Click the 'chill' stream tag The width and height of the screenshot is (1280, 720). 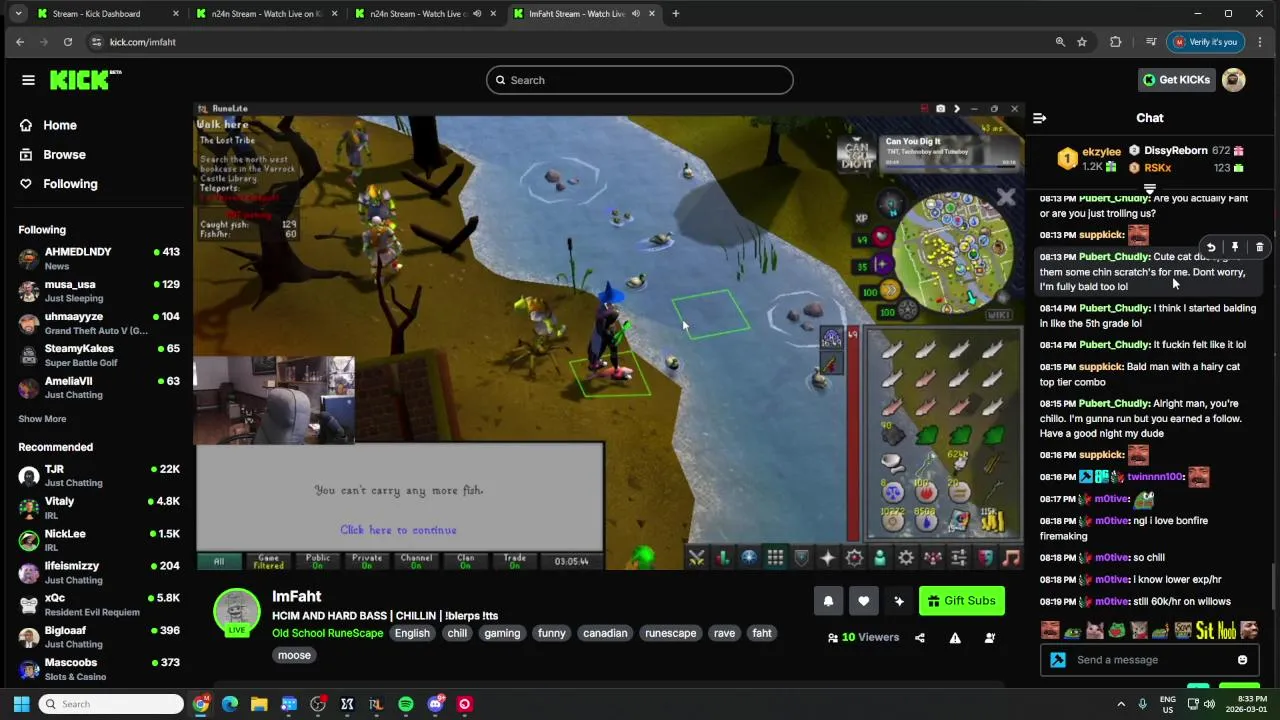[457, 633]
